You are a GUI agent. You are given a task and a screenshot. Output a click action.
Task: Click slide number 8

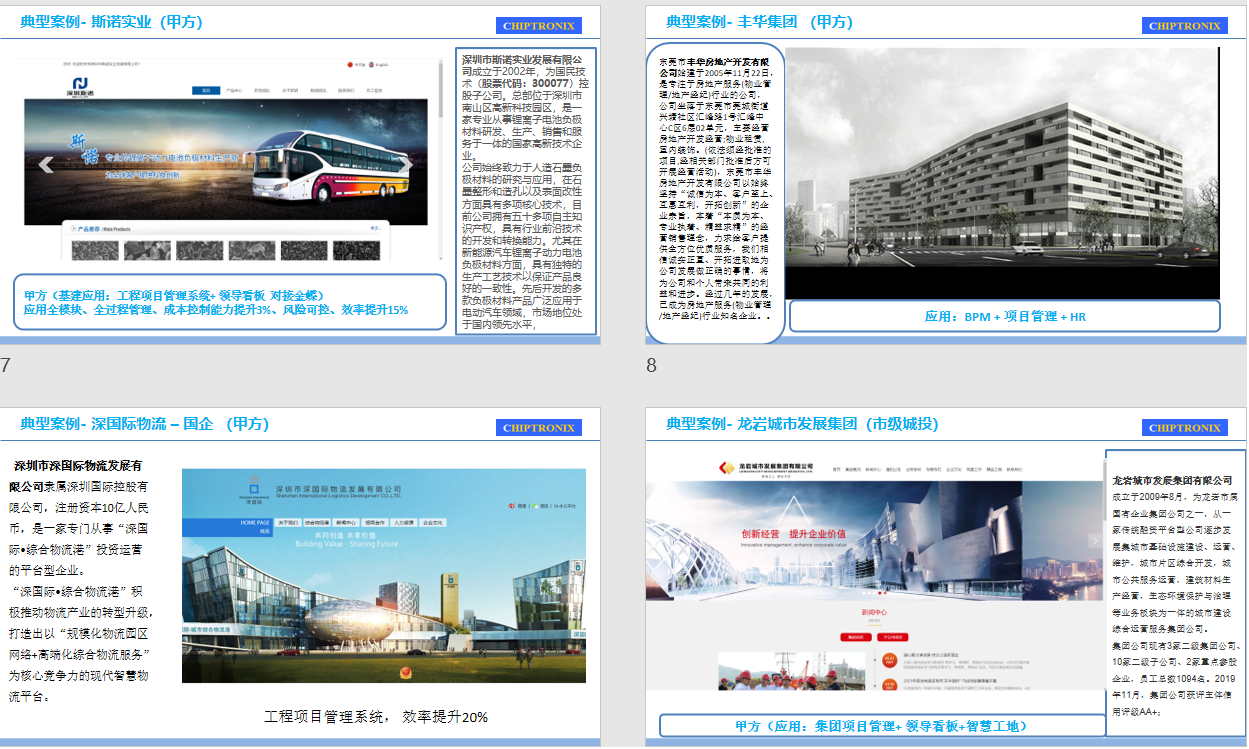click(x=652, y=365)
